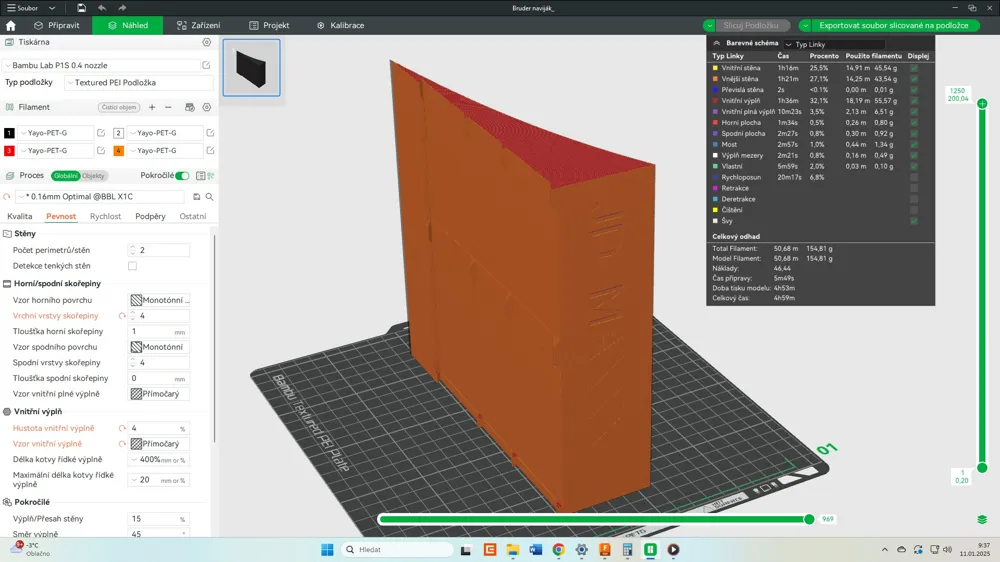Enable the Detekce tenkých stěn checkbox
This screenshot has width=1000, height=562.
[132, 266]
